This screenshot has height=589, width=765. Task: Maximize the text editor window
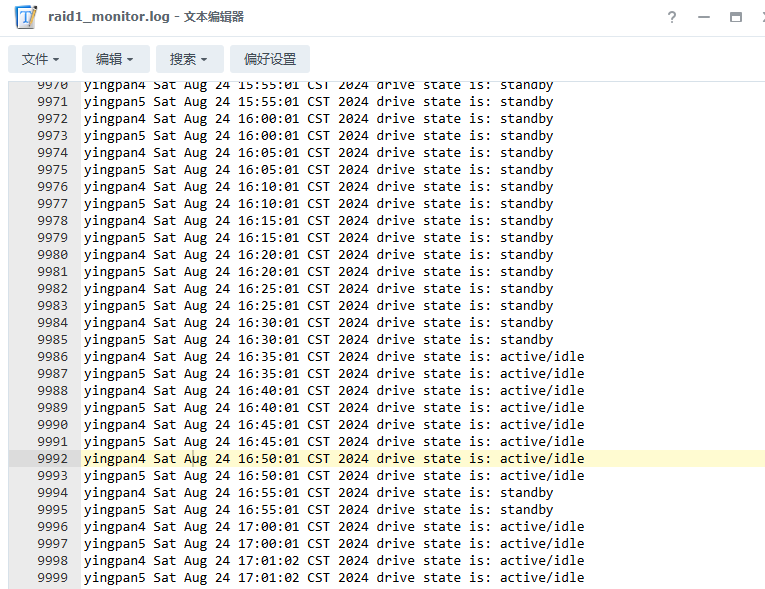point(736,17)
